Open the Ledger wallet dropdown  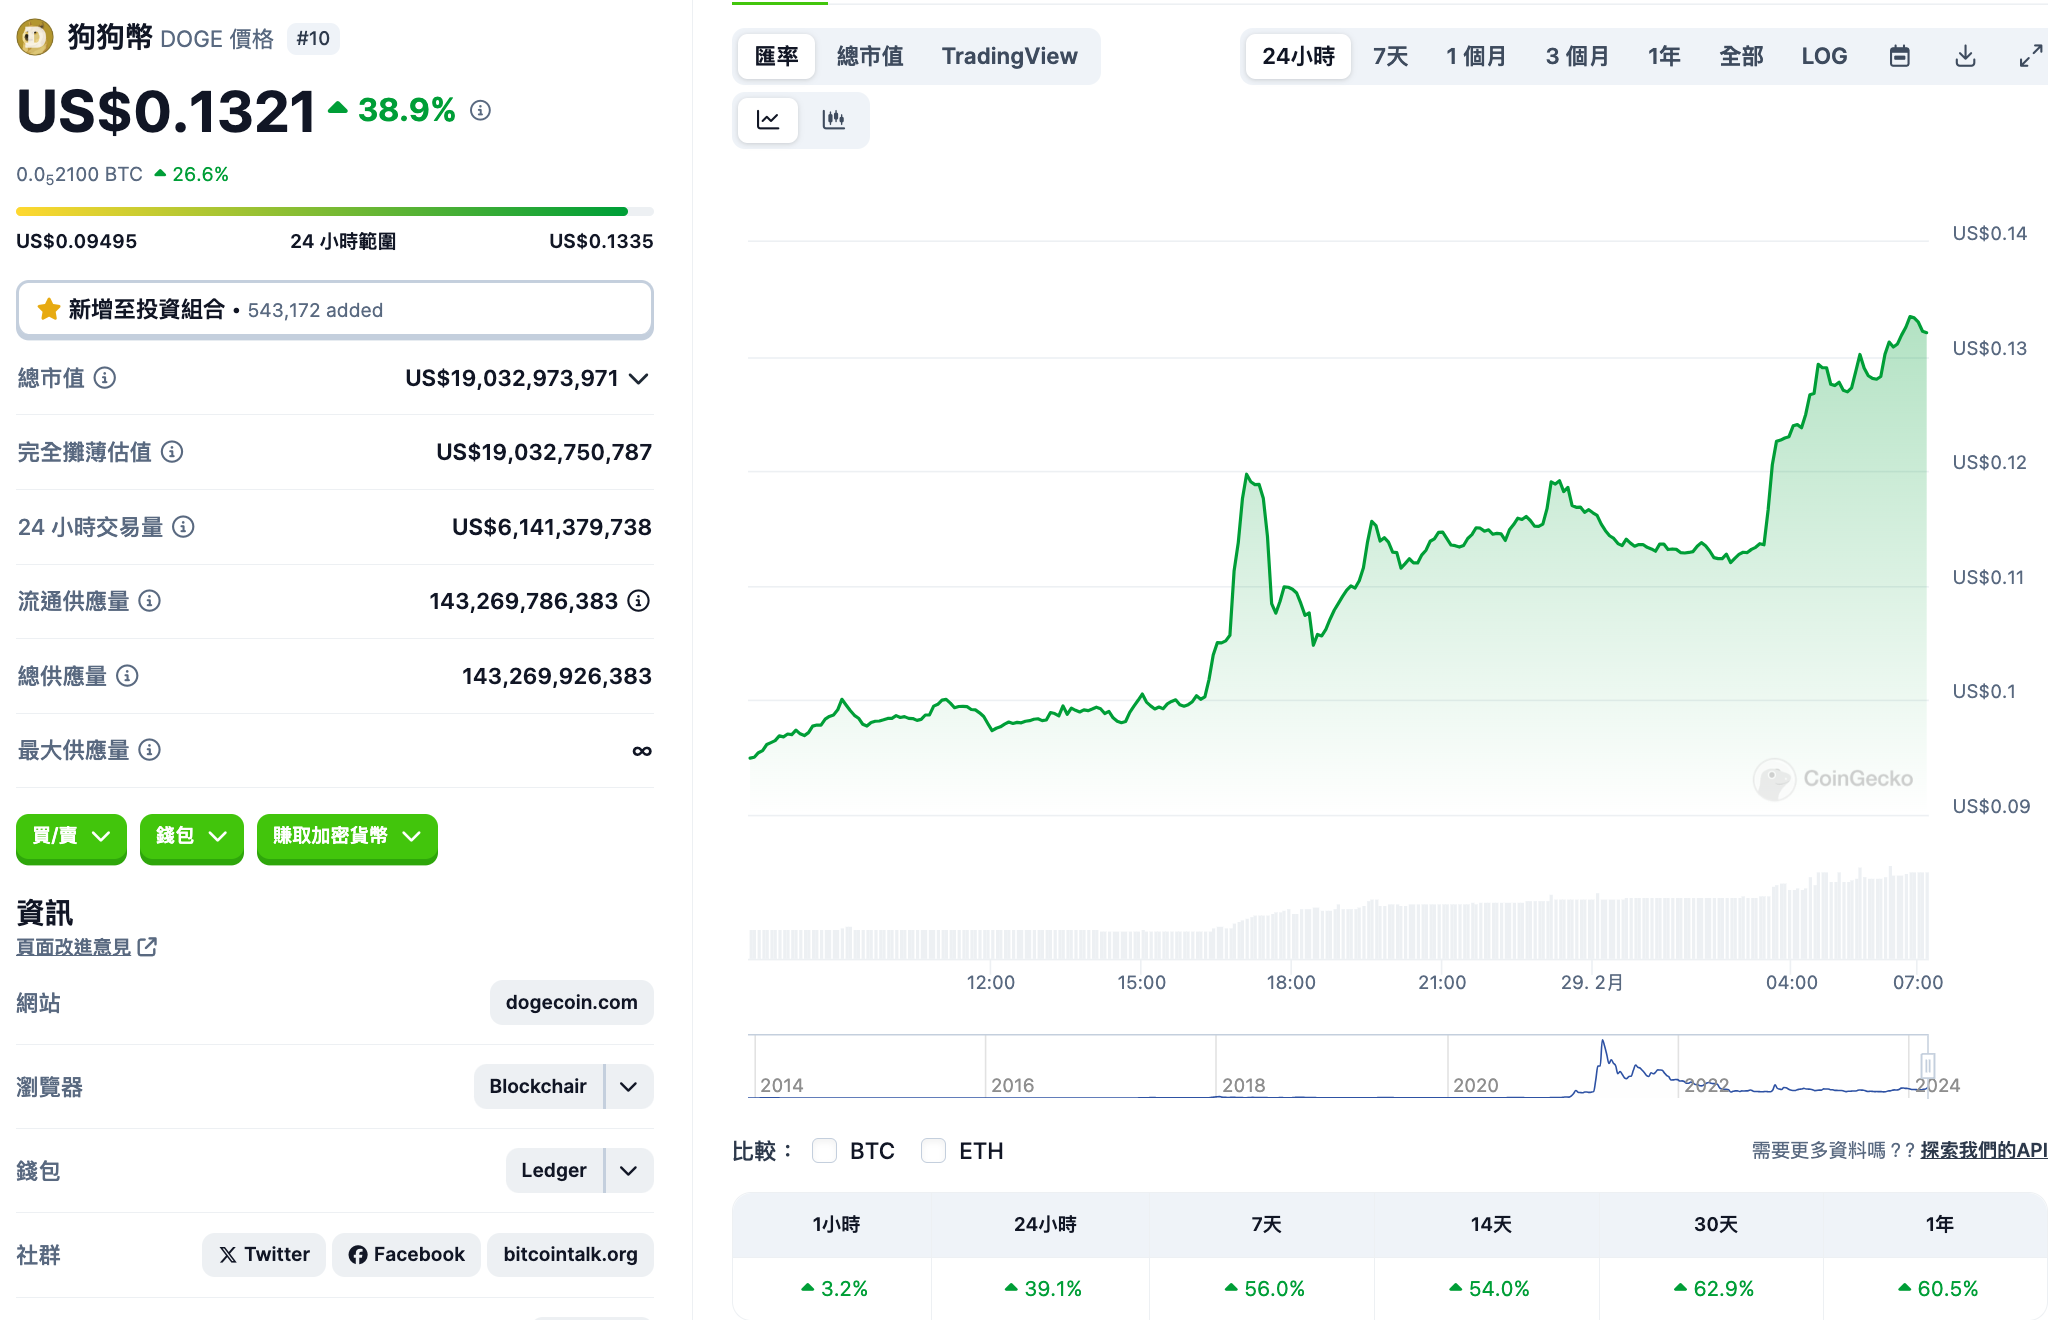click(628, 1170)
